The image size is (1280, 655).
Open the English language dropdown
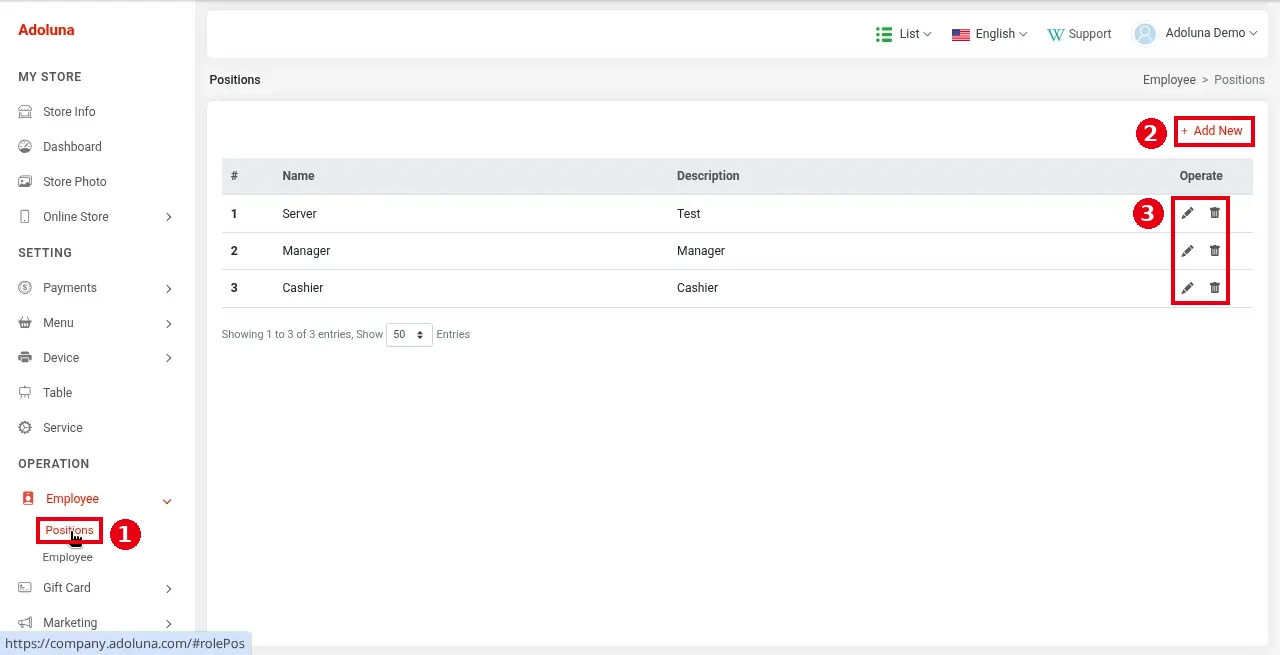click(x=990, y=34)
